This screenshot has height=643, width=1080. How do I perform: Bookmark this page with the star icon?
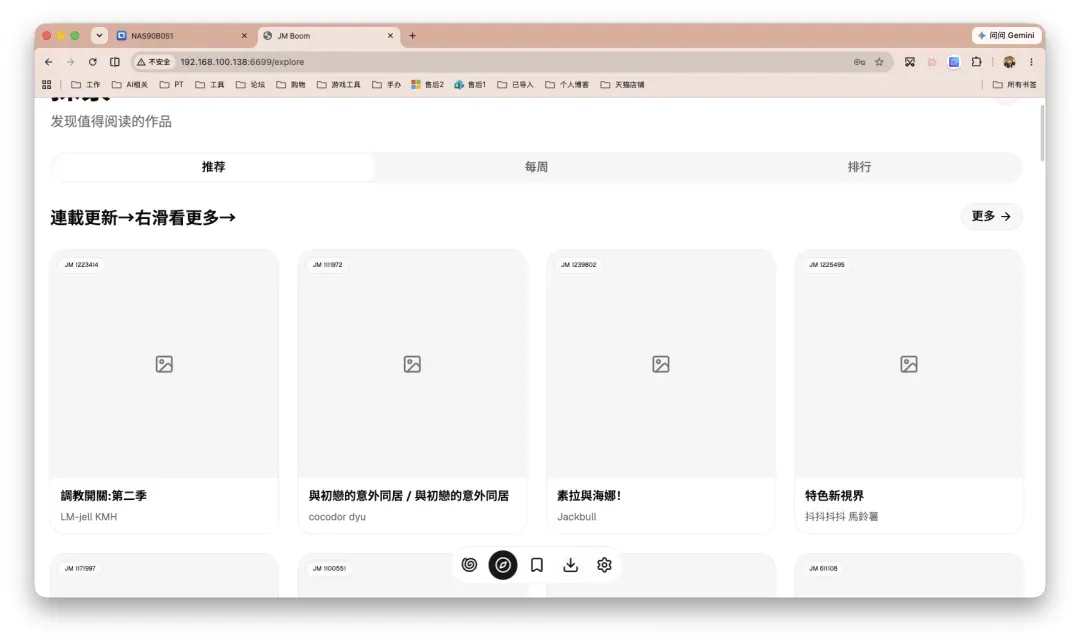point(879,62)
